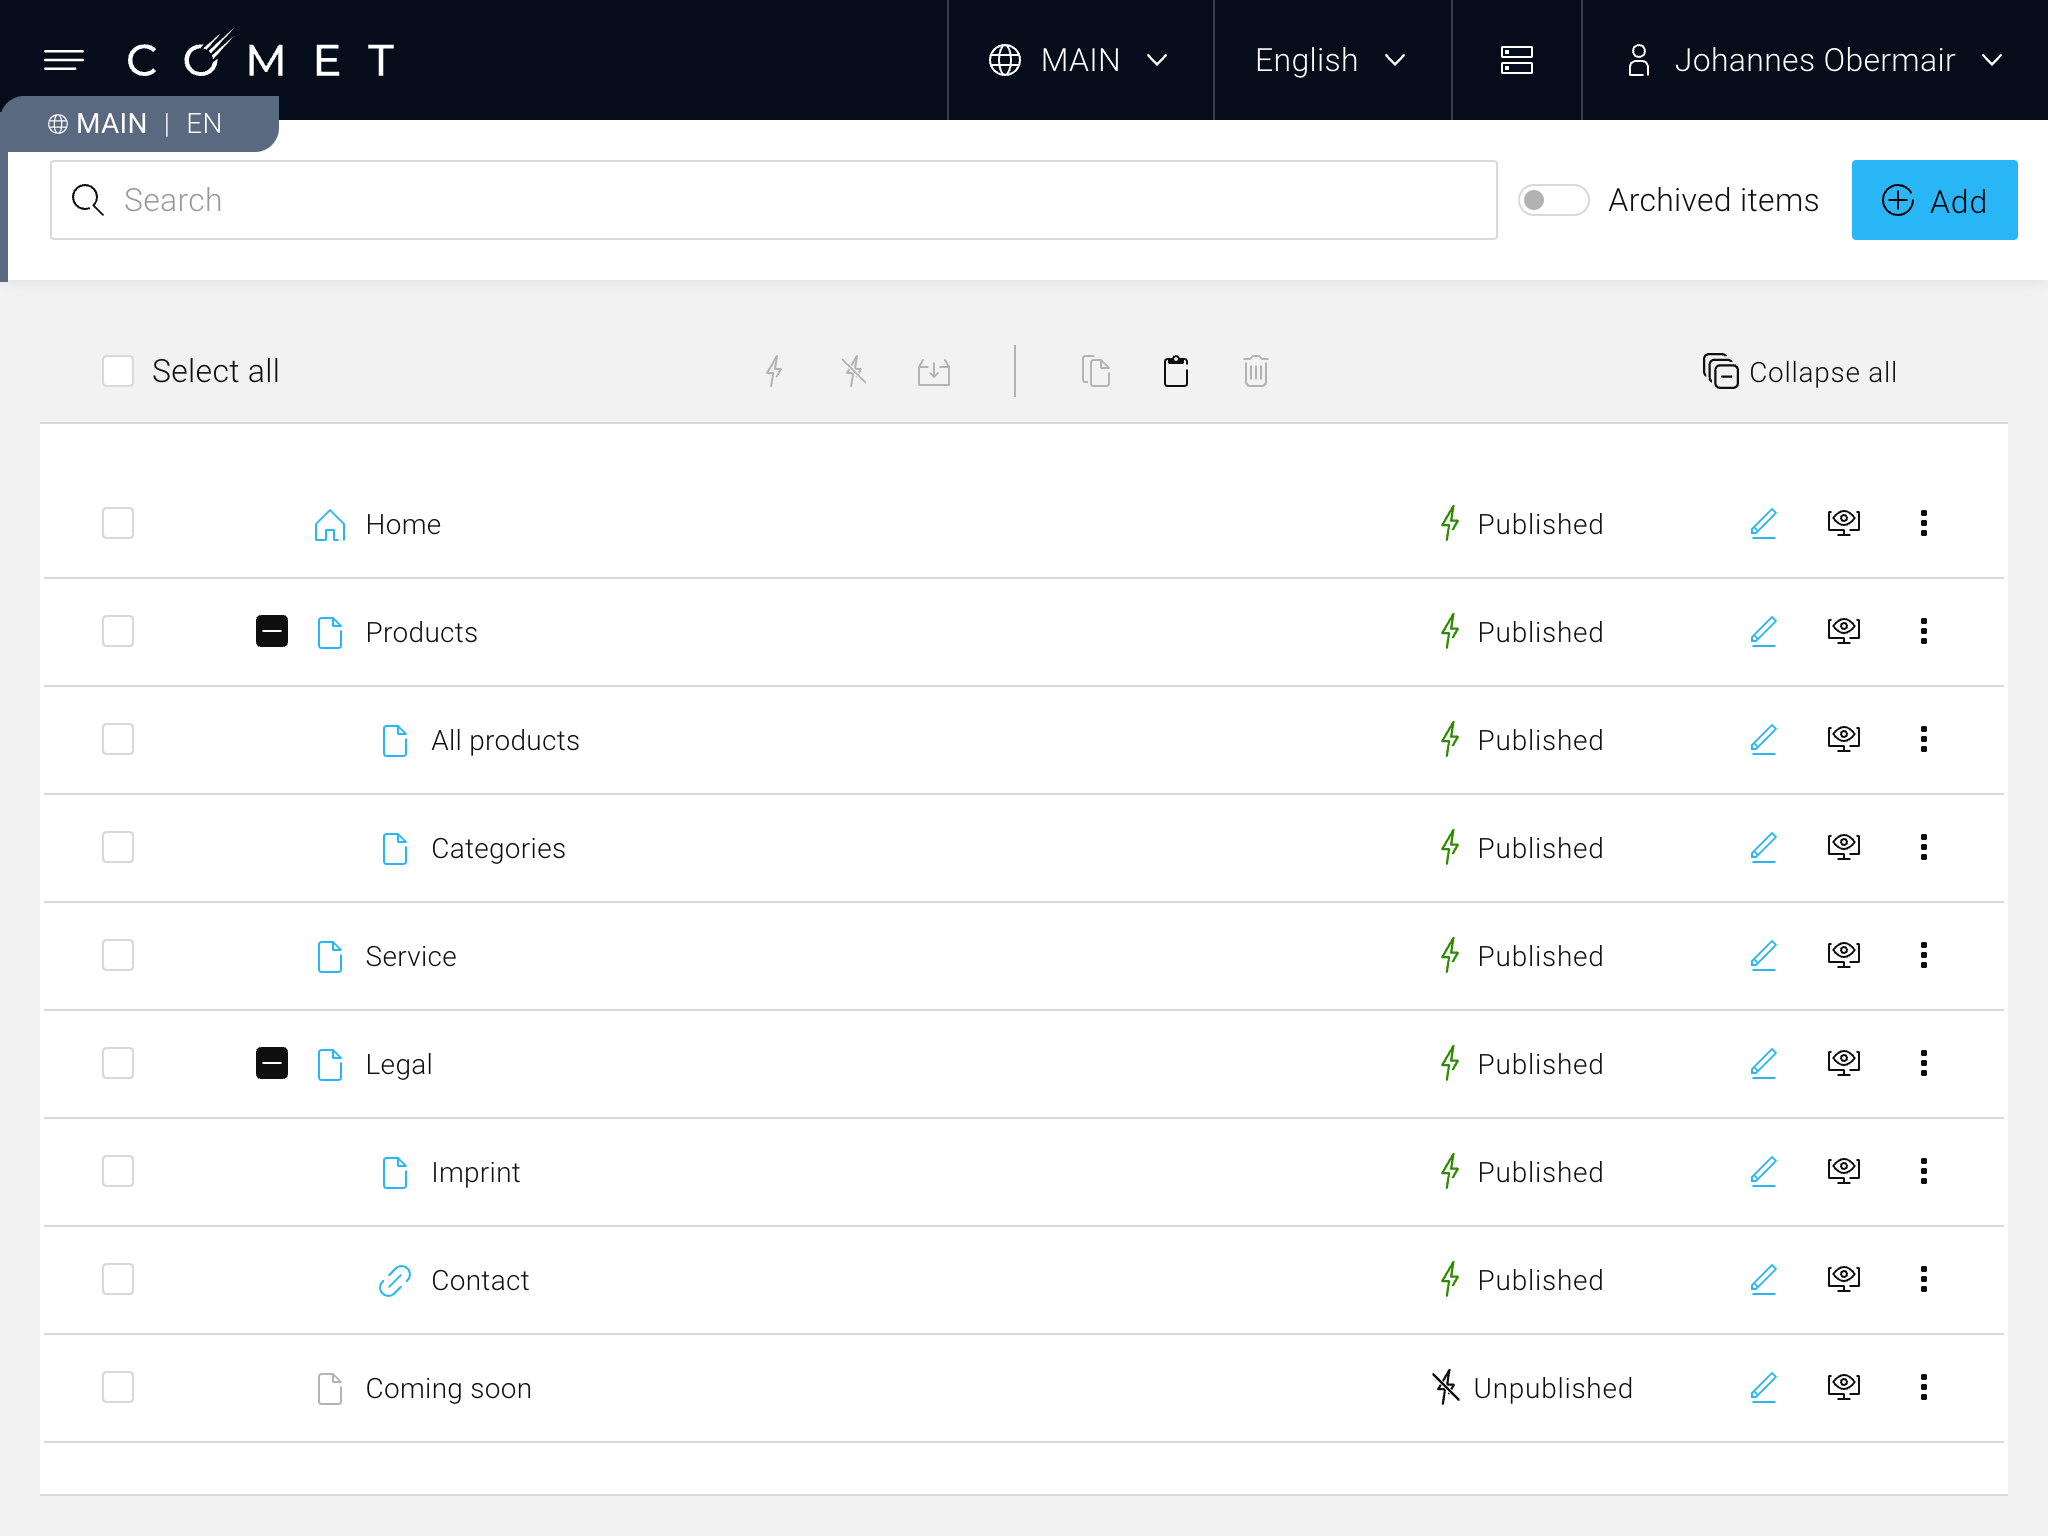Click the server/stack icon in header

pyautogui.click(x=1516, y=60)
